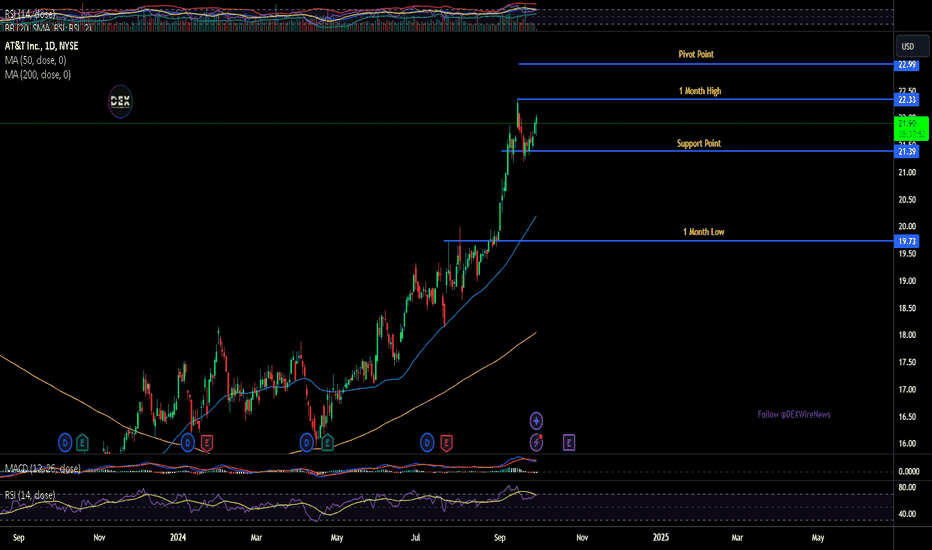This screenshot has height=550, width=932.
Task: Click the 21.39 support price label
Action: point(906,152)
